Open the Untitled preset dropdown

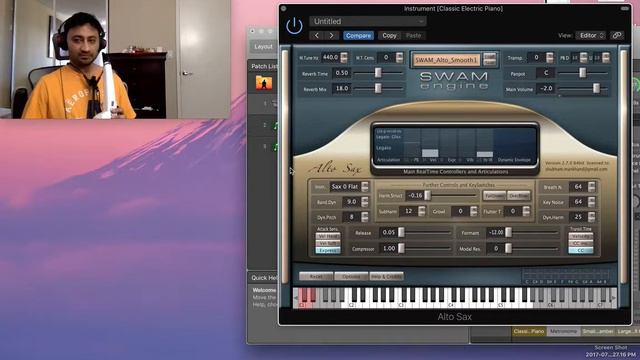[x=368, y=21]
